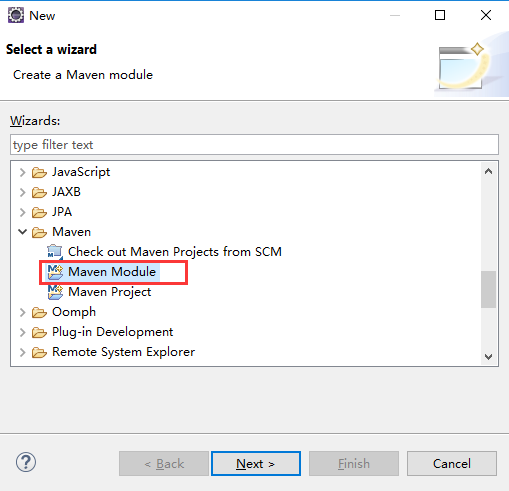509x491 pixels.
Task: Click the Eclipse icon in the title bar
Action: pyautogui.click(x=16, y=15)
